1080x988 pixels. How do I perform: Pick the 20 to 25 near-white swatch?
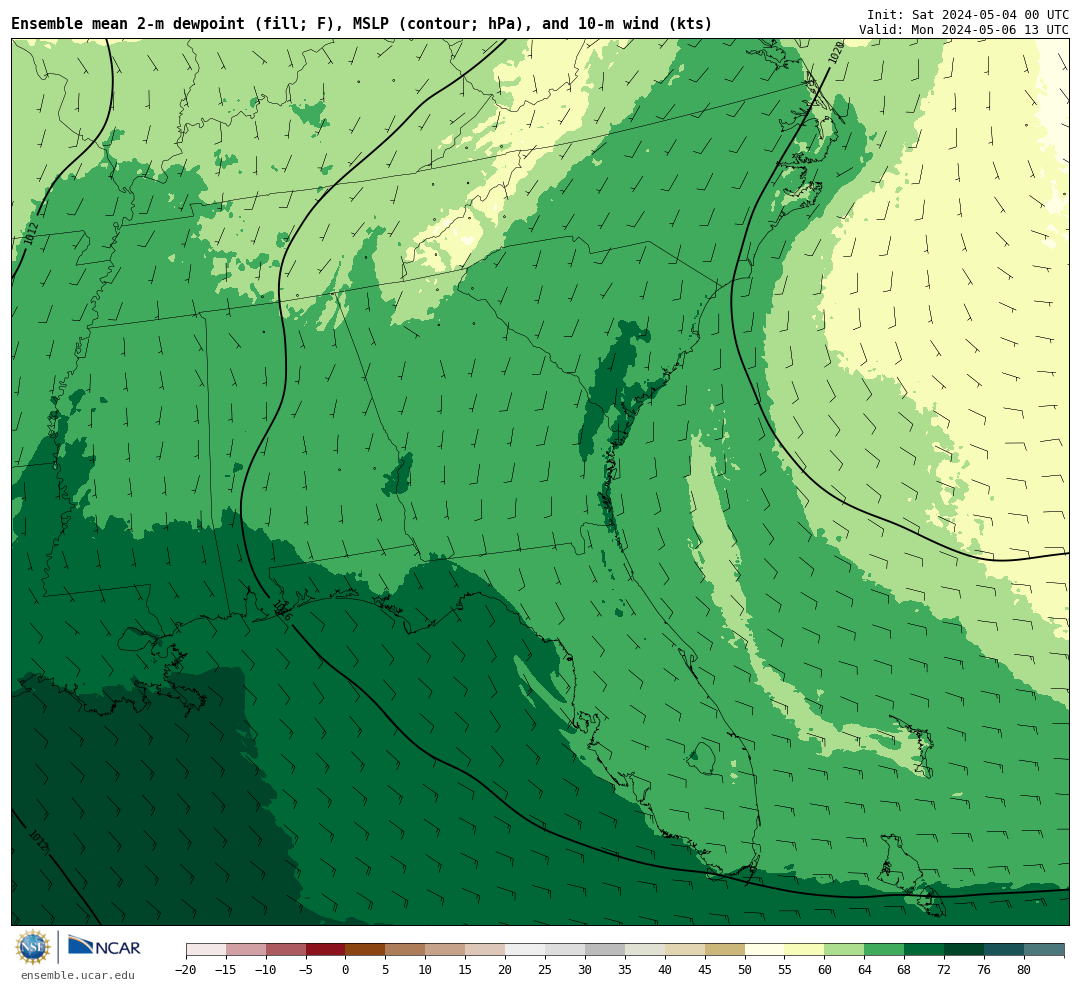(x=526, y=950)
